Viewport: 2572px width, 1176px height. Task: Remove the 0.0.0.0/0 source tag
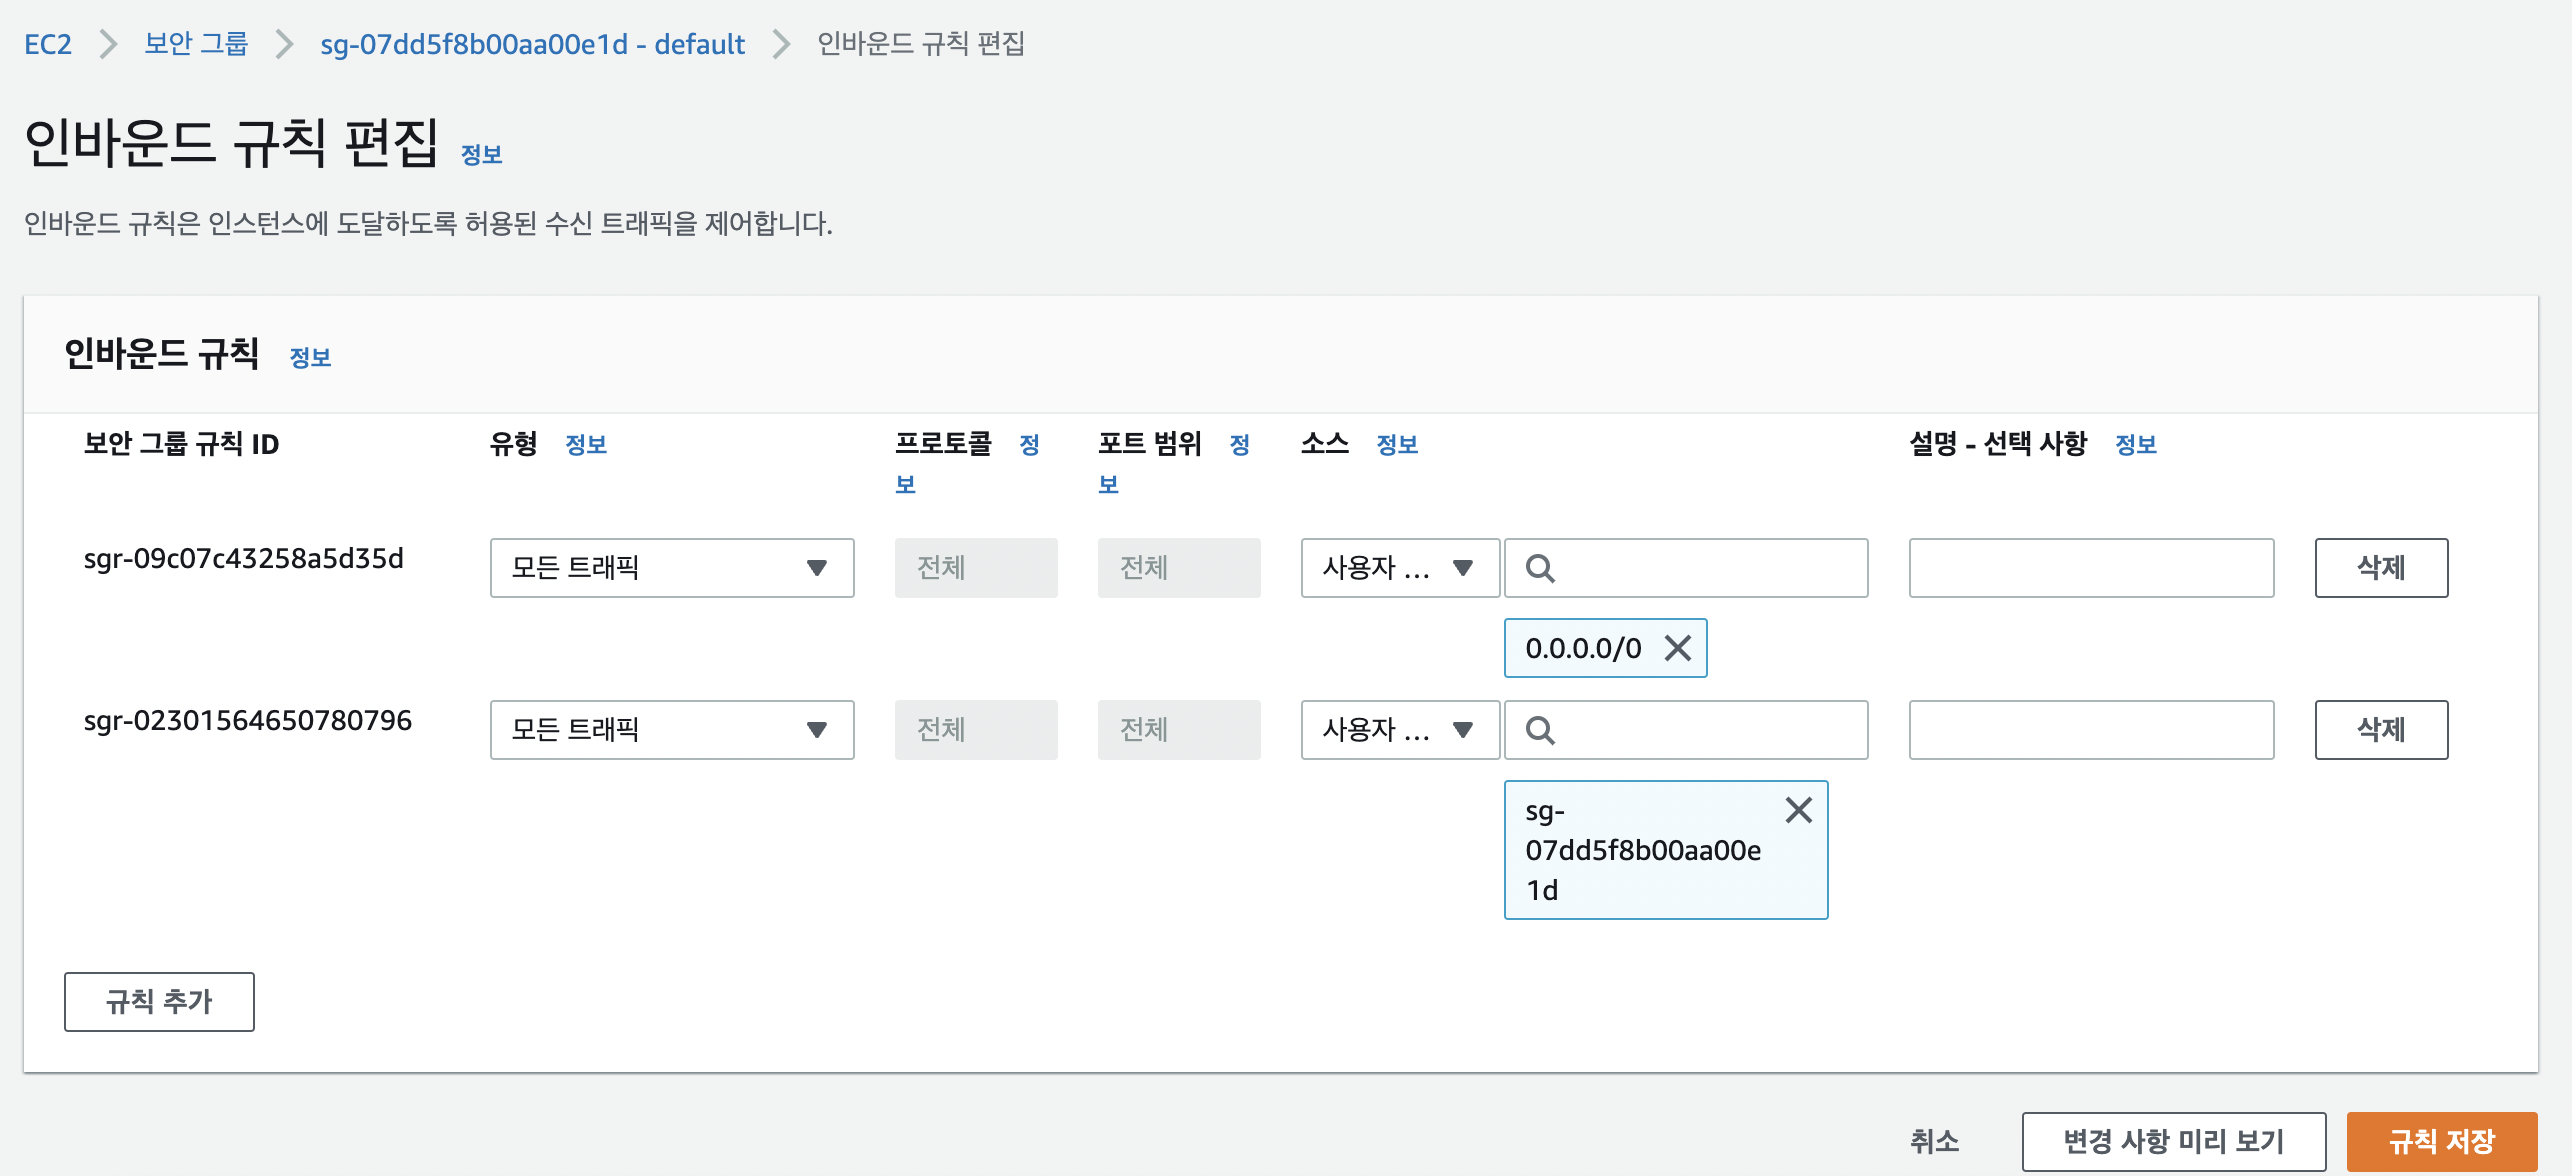pyautogui.click(x=1678, y=648)
